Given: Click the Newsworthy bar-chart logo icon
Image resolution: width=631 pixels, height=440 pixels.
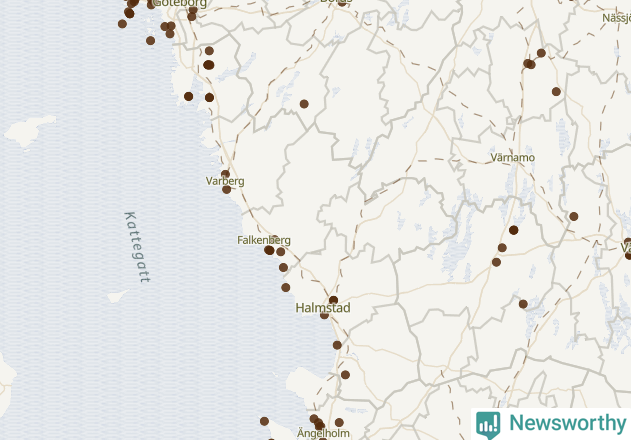Looking at the screenshot, I should (x=488, y=425).
